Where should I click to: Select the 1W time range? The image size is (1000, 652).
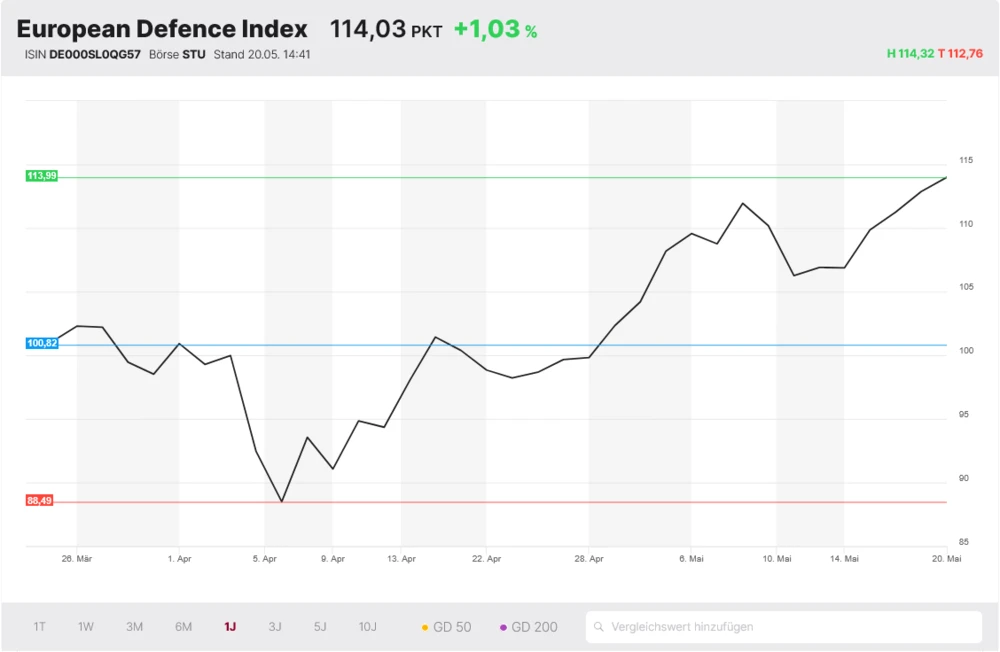85,626
